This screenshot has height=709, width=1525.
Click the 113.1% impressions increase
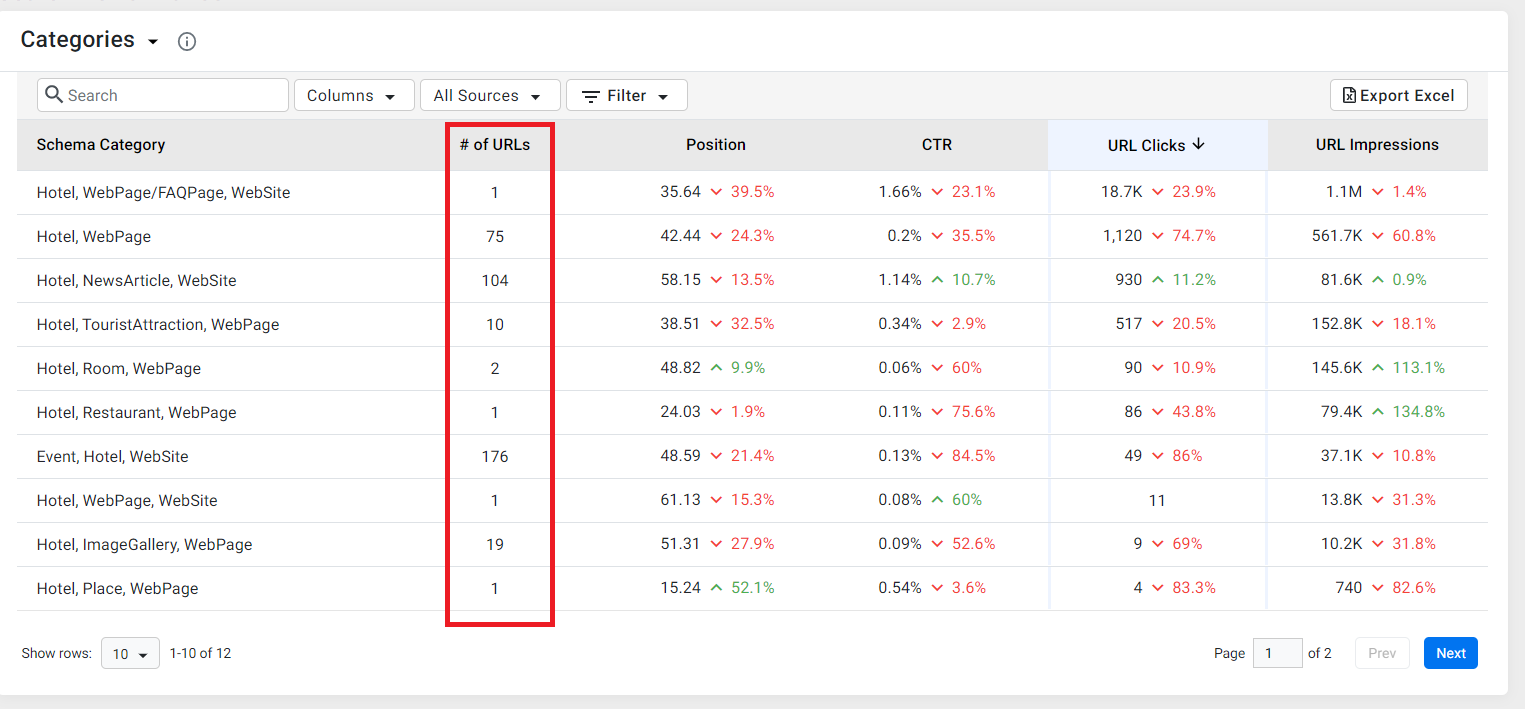point(1419,368)
